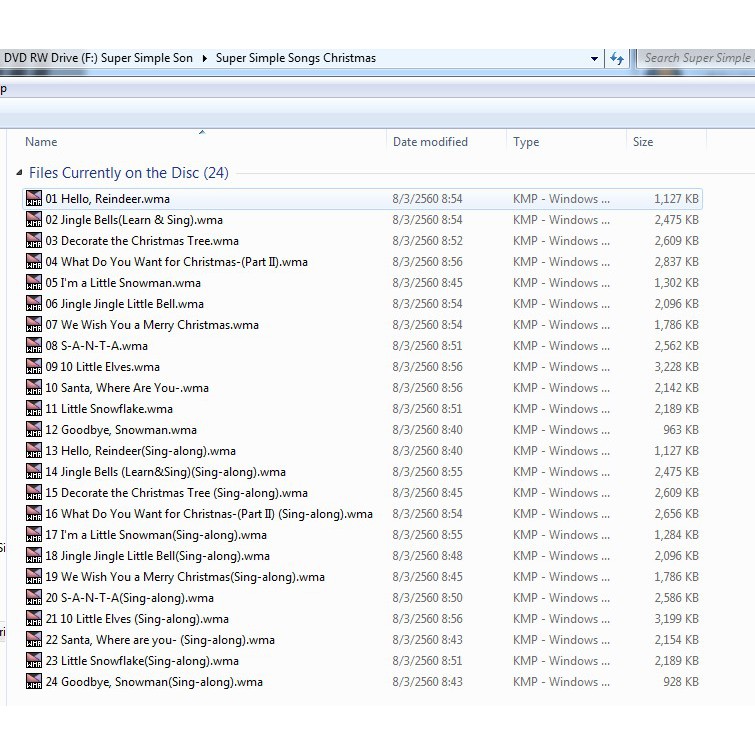Image resolution: width=755 pixels, height=755 pixels.
Task: Sort by the Date modified column
Action: [430, 142]
